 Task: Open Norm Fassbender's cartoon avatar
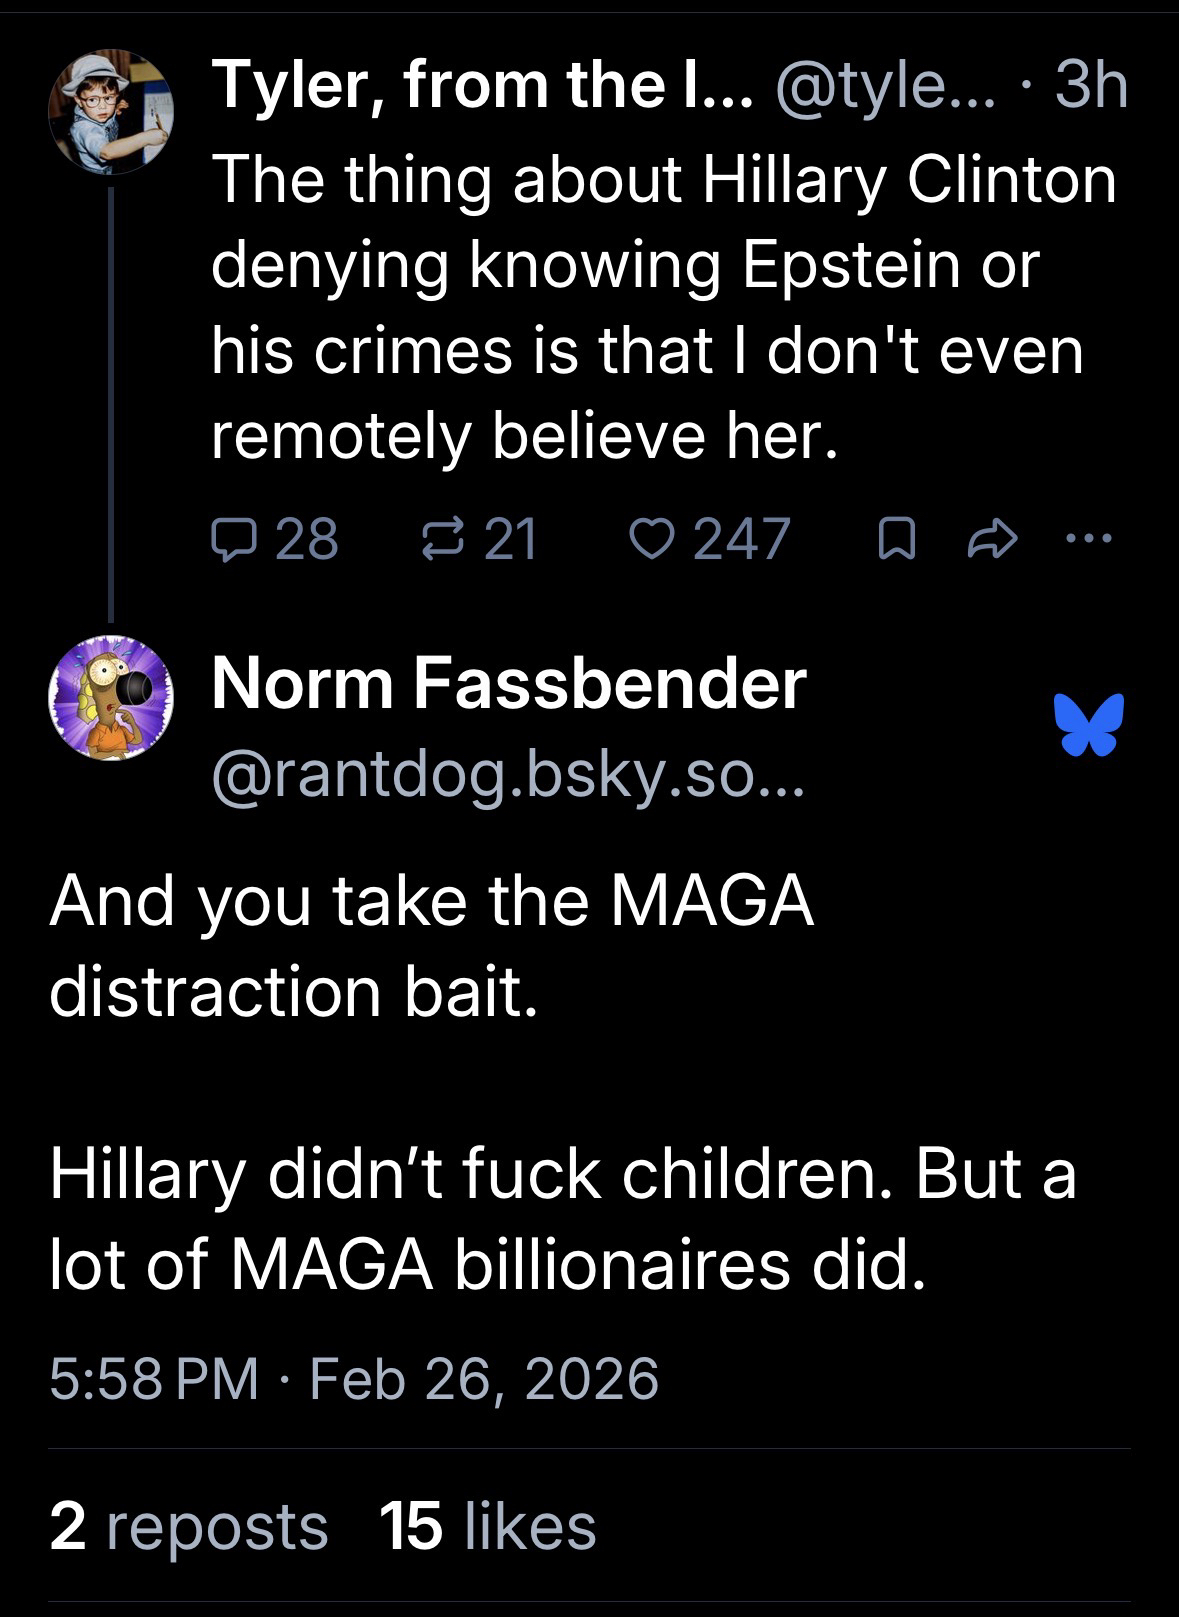point(110,698)
